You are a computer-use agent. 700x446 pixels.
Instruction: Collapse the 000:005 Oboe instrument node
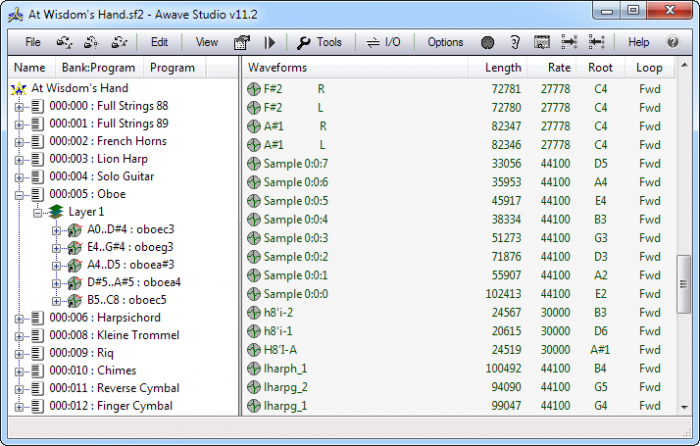point(19,194)
